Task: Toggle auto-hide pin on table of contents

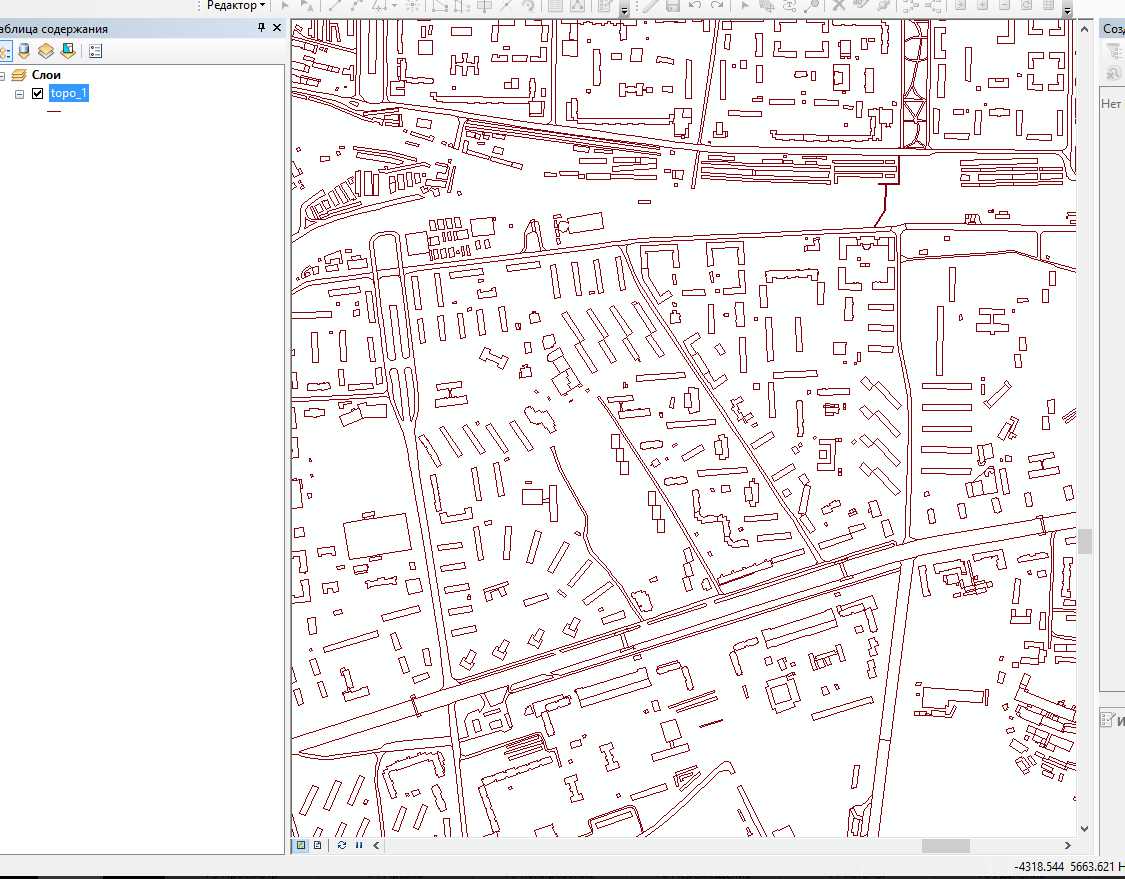Action: [x=261, y=28]
